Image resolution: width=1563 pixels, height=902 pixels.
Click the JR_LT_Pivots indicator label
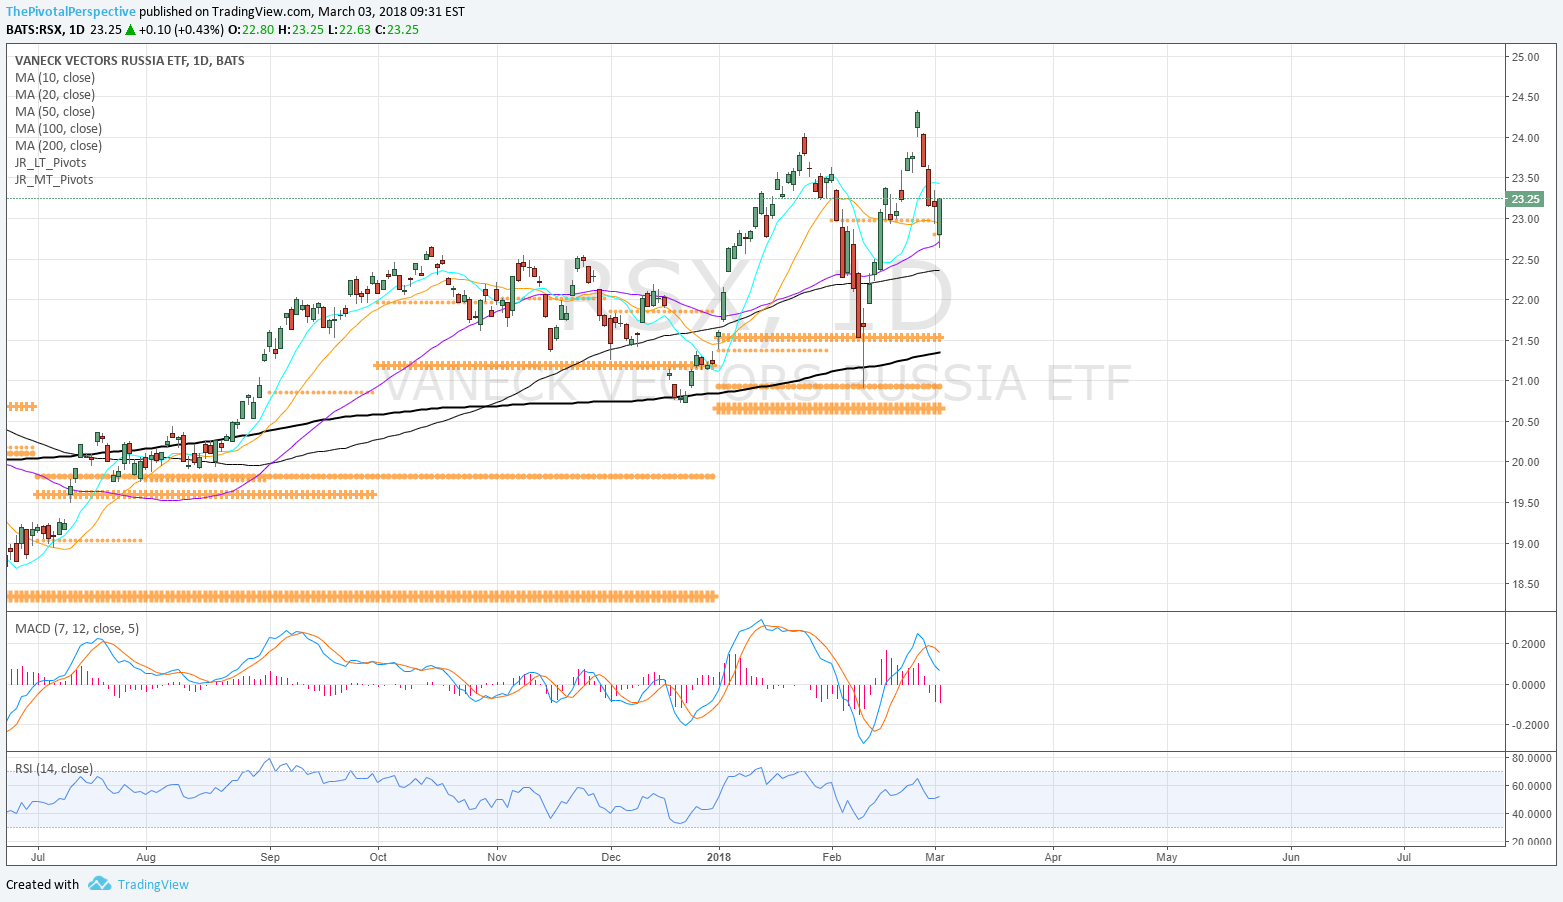click(51, 163)
